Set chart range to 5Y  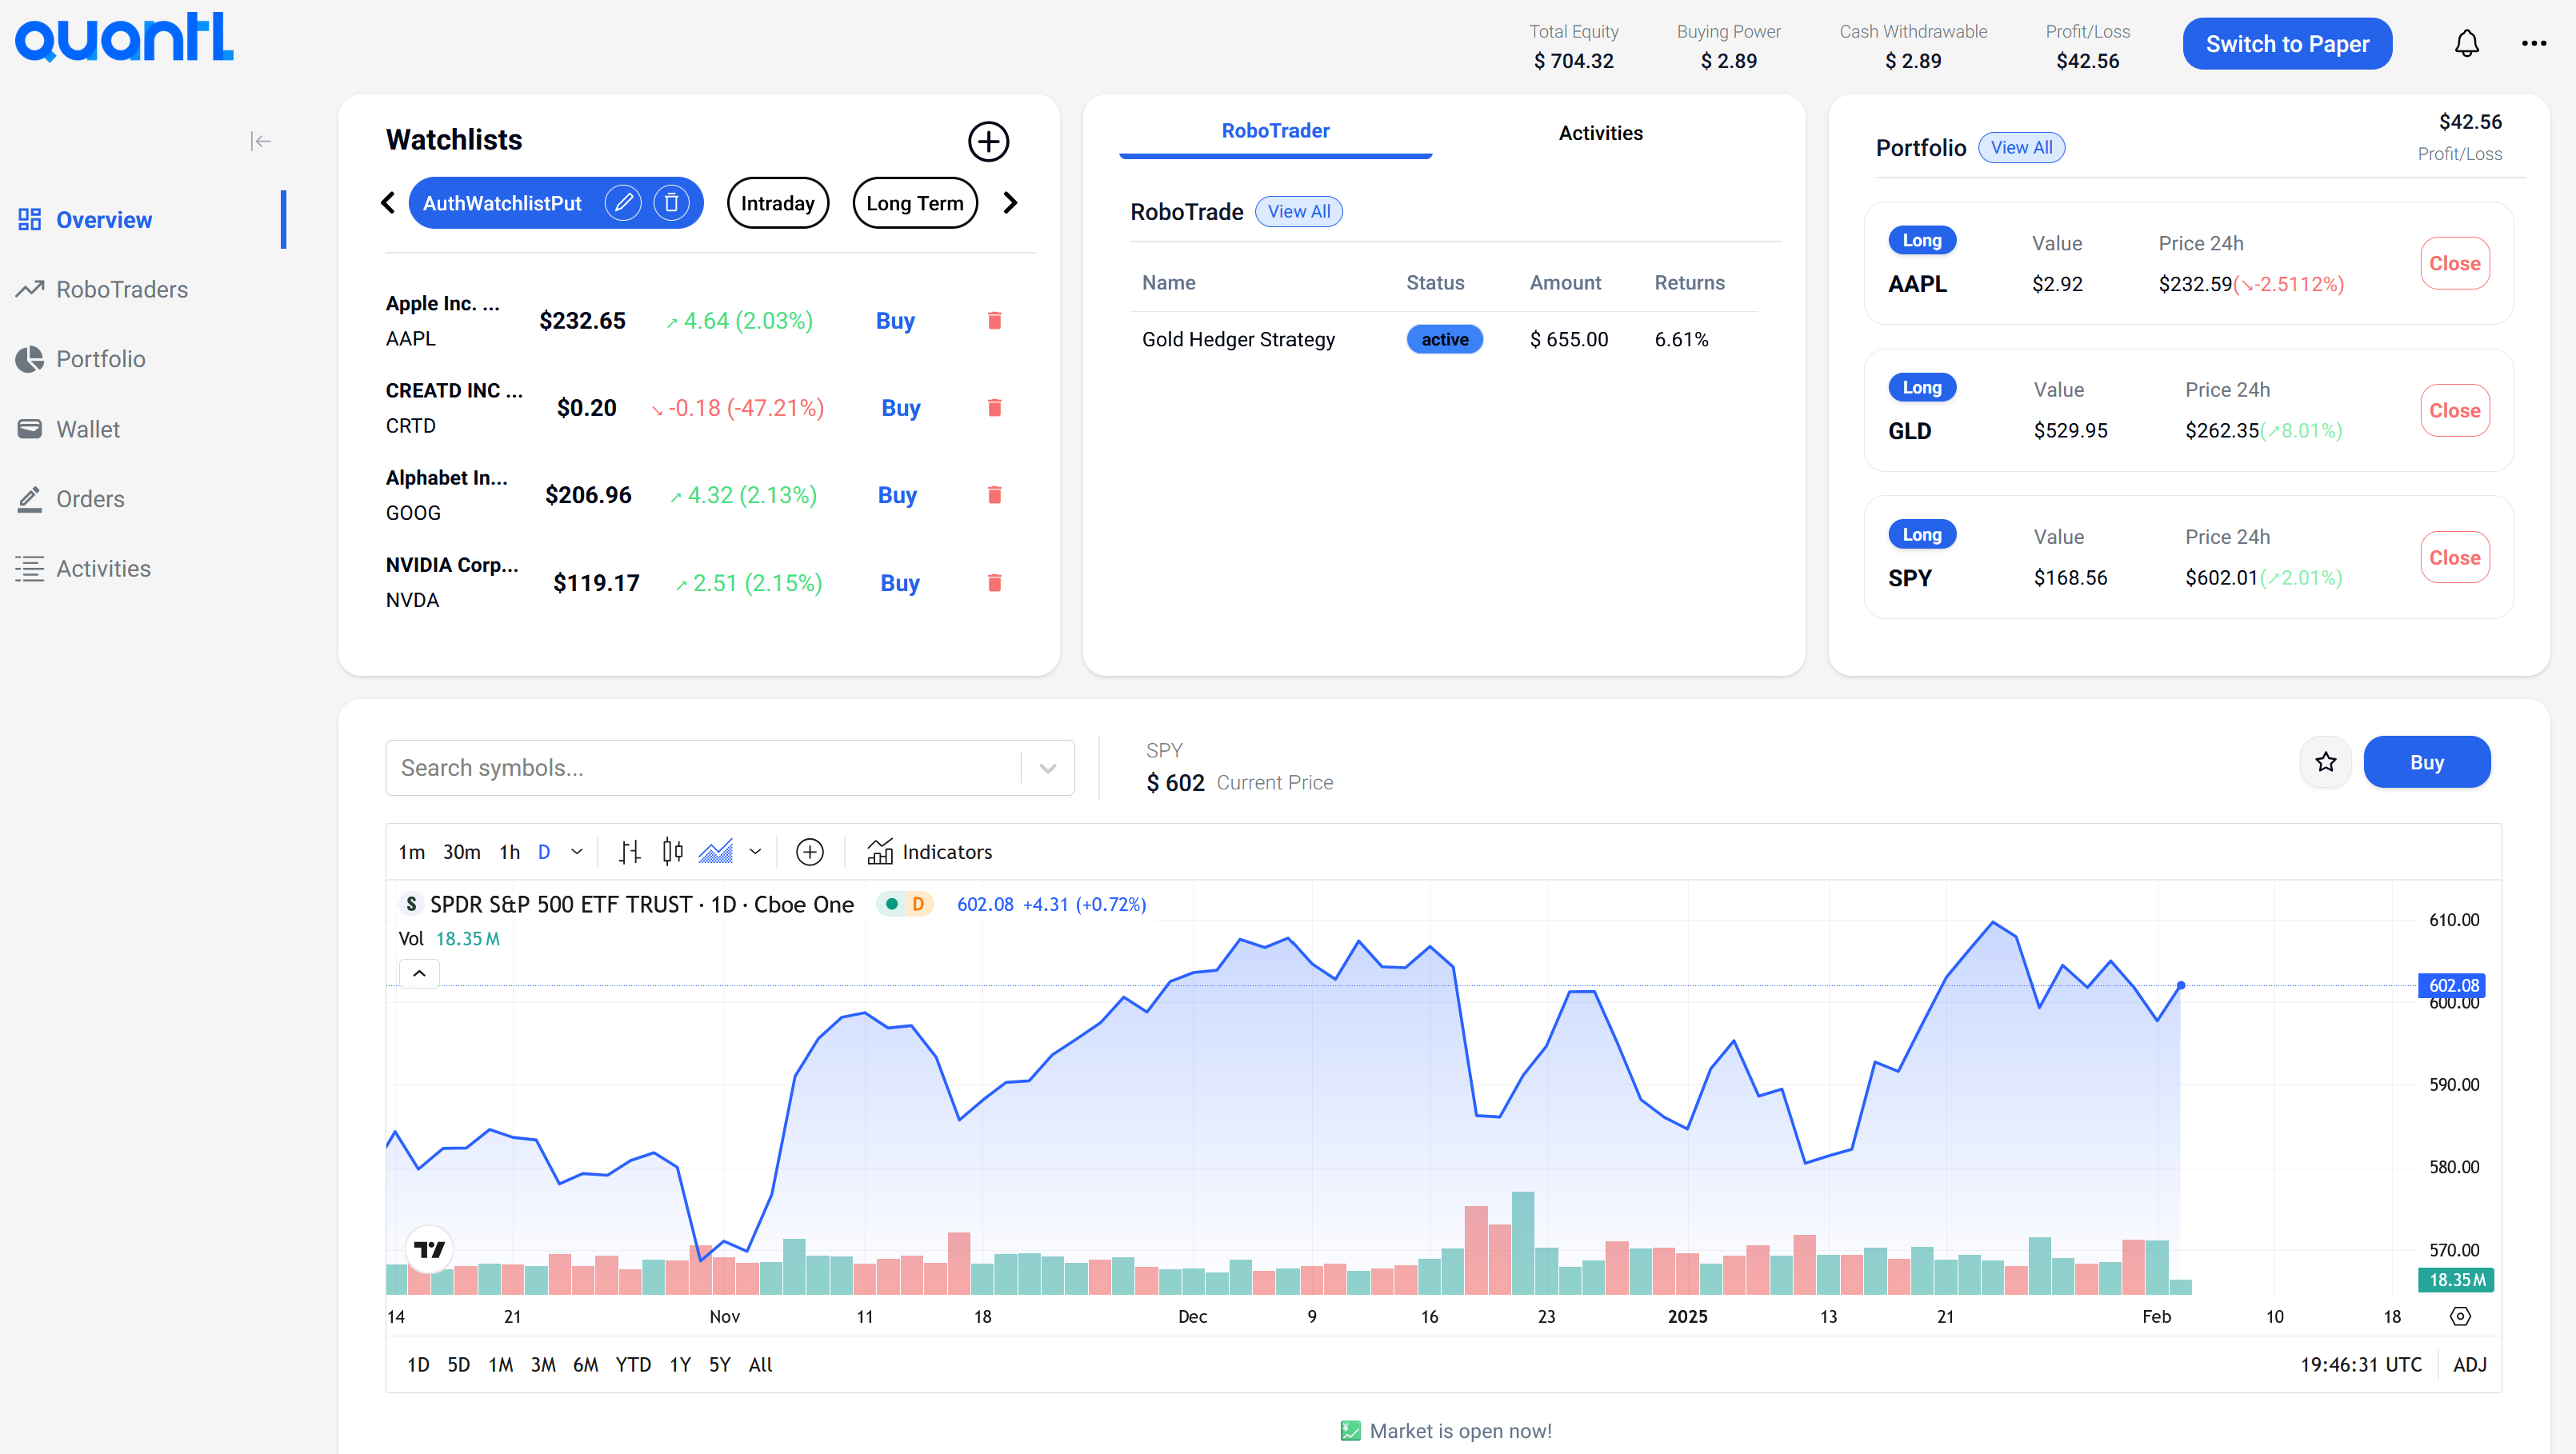click(x=719, y=1364)
